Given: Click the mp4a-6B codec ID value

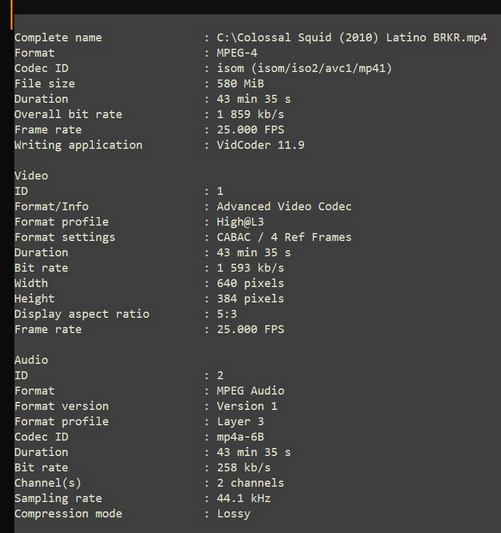Looking at the screenshot, I should 240,437.
